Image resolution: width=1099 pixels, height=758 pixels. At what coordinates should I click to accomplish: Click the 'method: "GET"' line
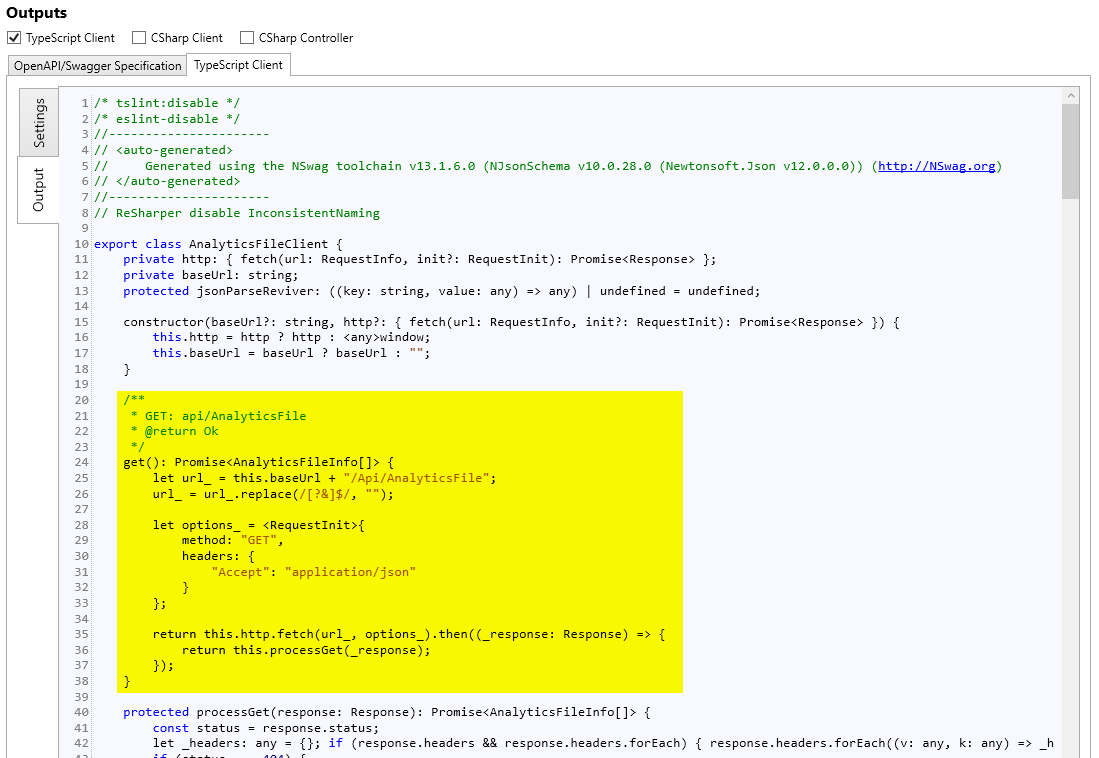point(233,541)
